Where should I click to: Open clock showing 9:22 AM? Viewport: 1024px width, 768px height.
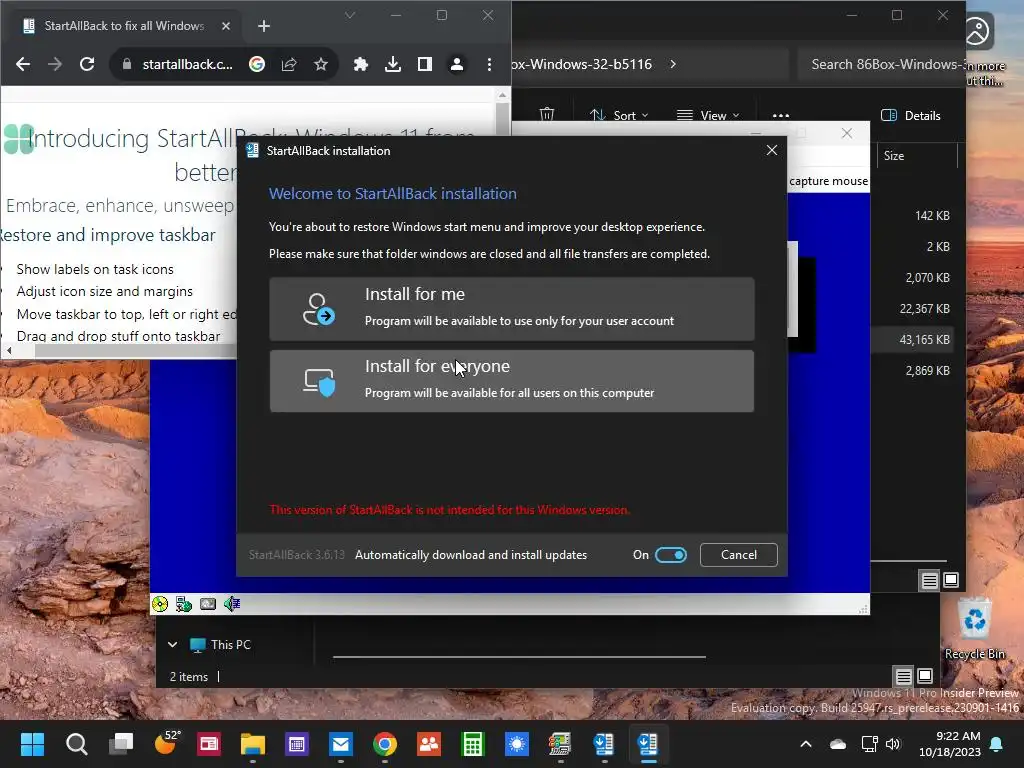click(x=950, y=744)
